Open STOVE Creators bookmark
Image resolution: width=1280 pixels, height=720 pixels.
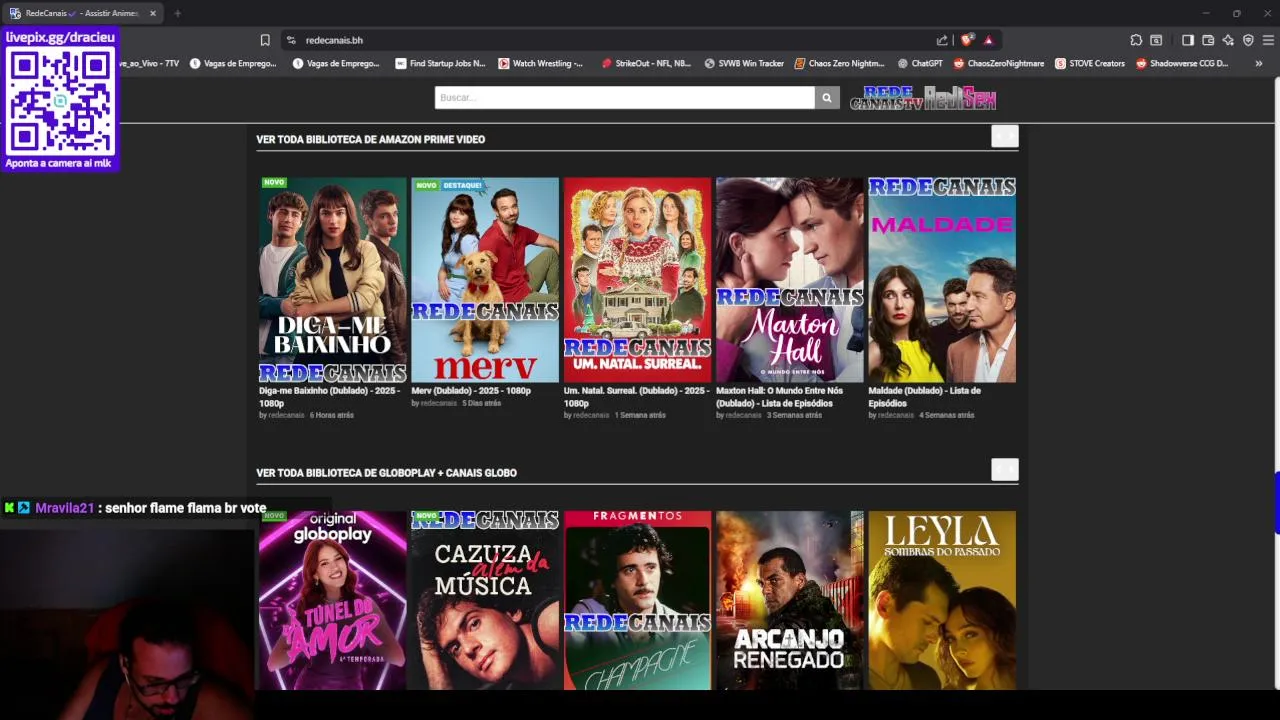click(1090, 63)
